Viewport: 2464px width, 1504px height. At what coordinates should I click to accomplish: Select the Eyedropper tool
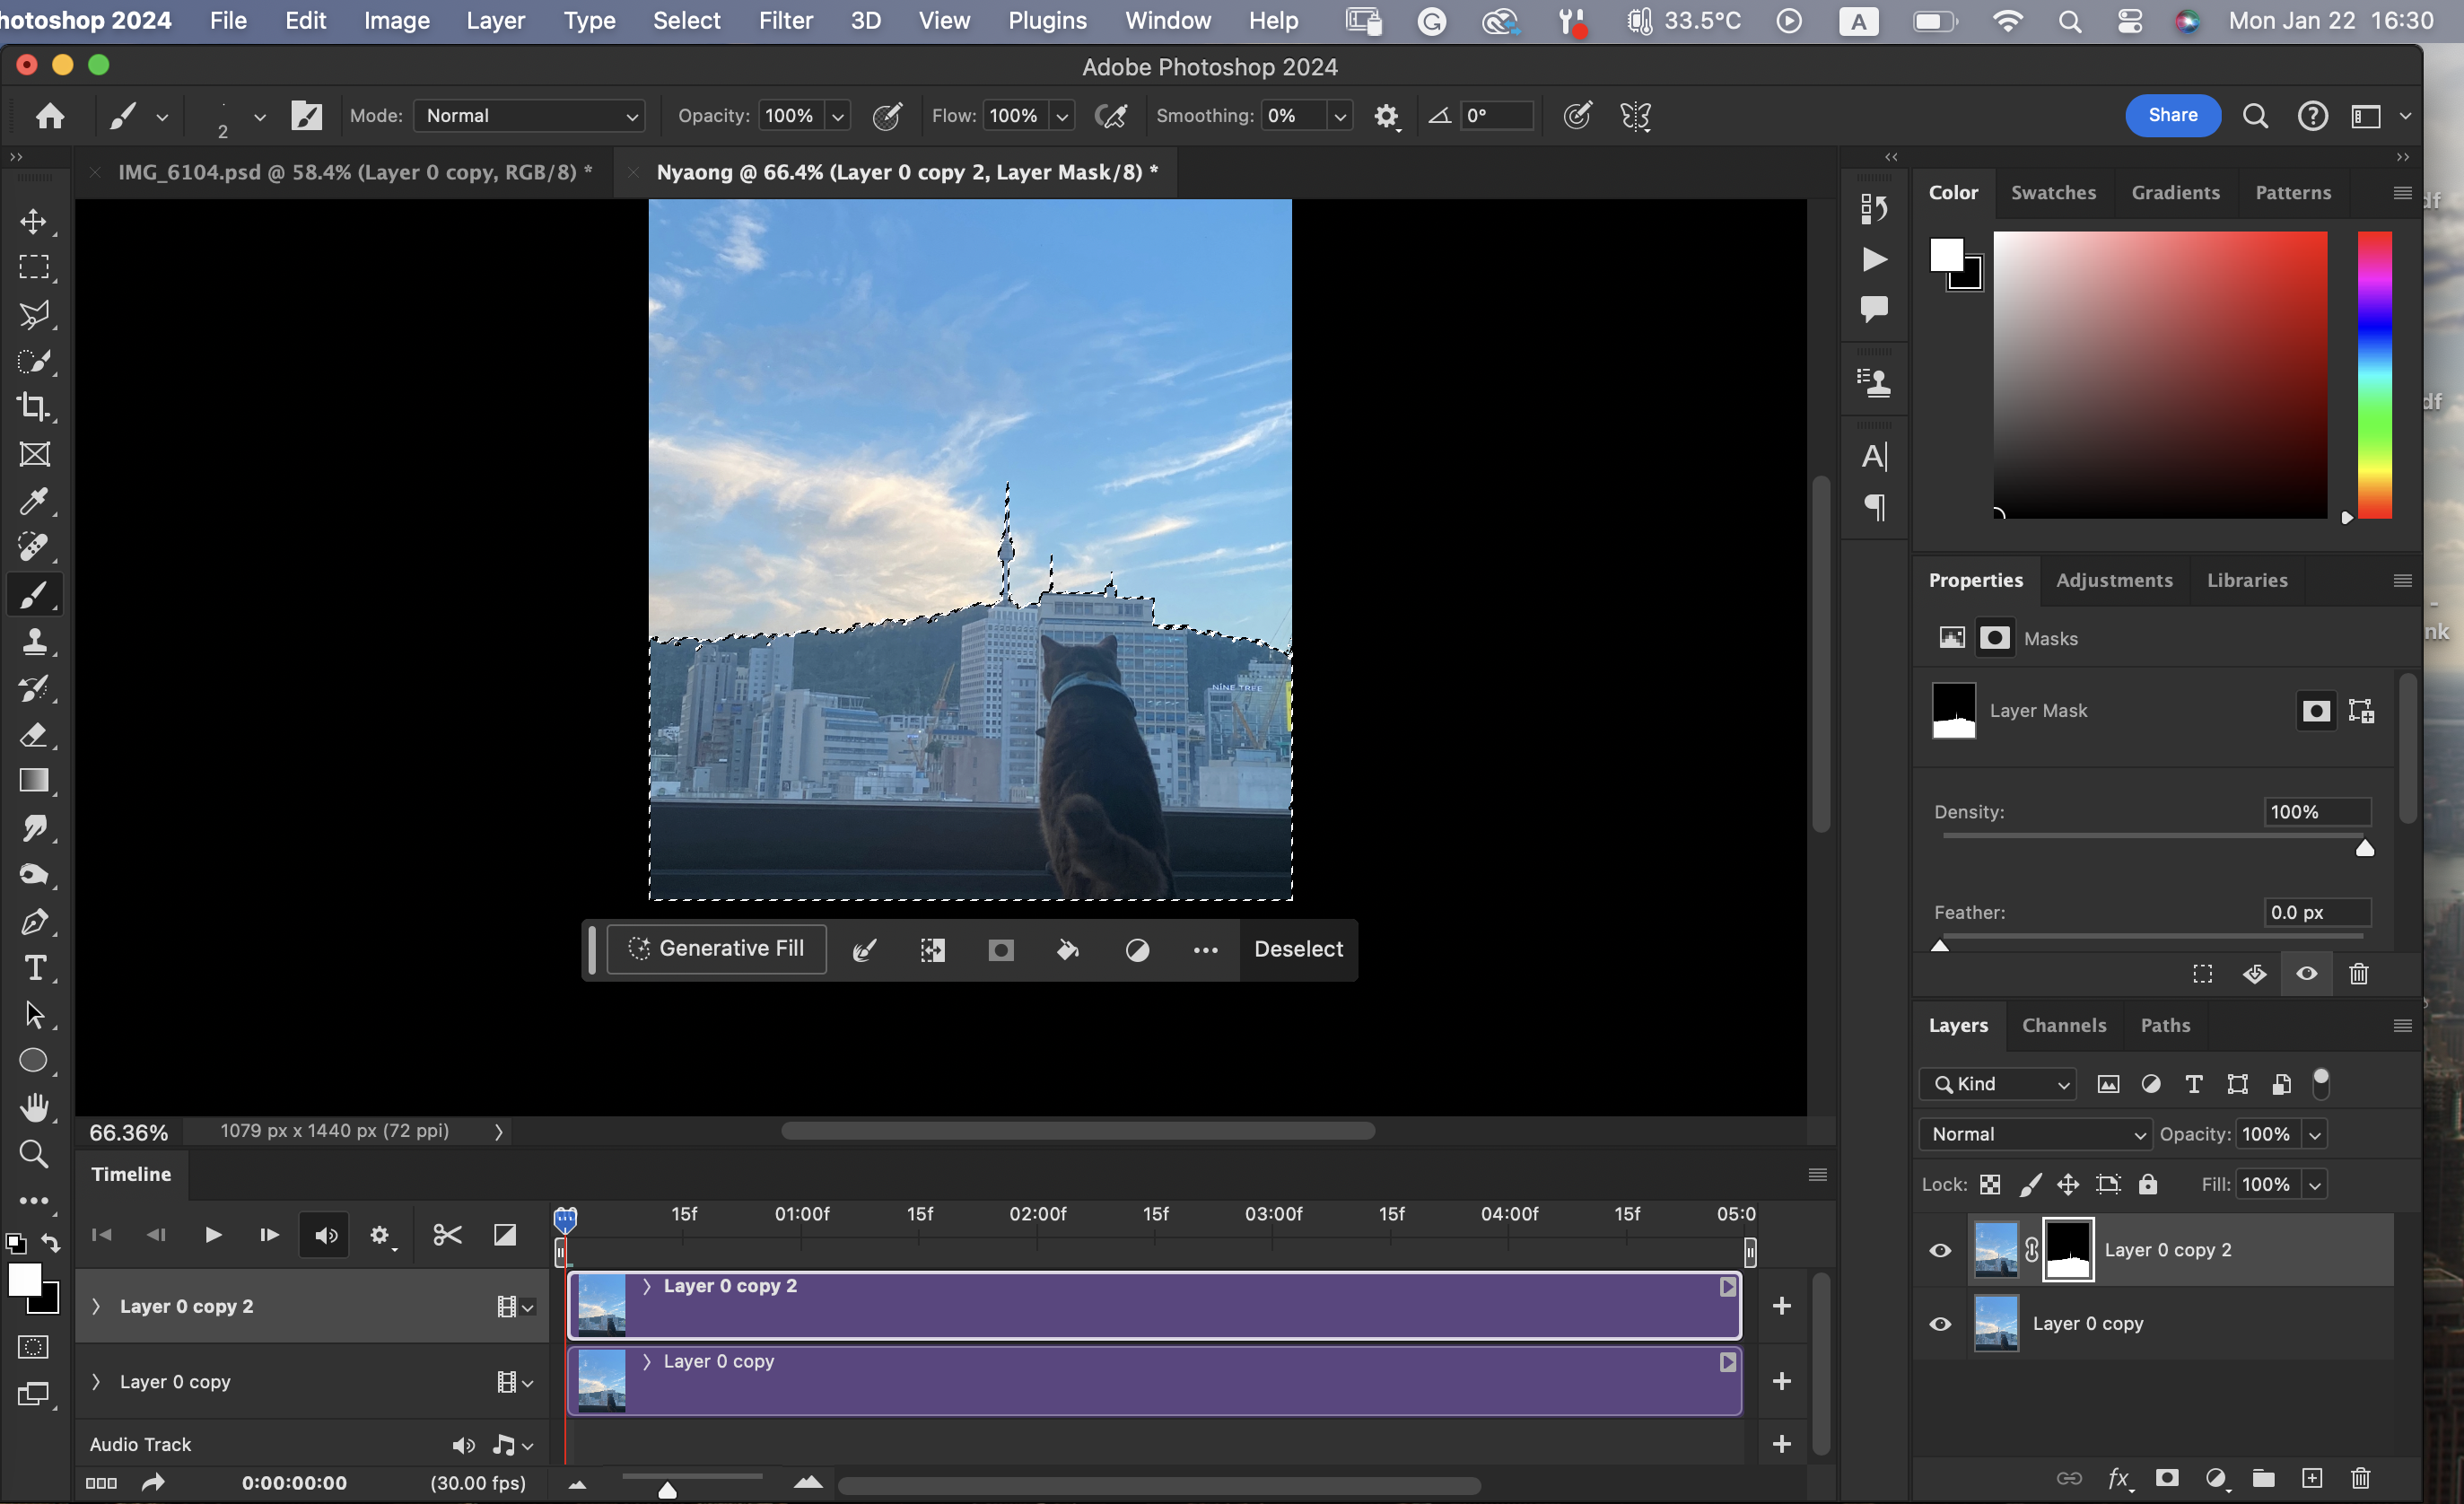34,501
